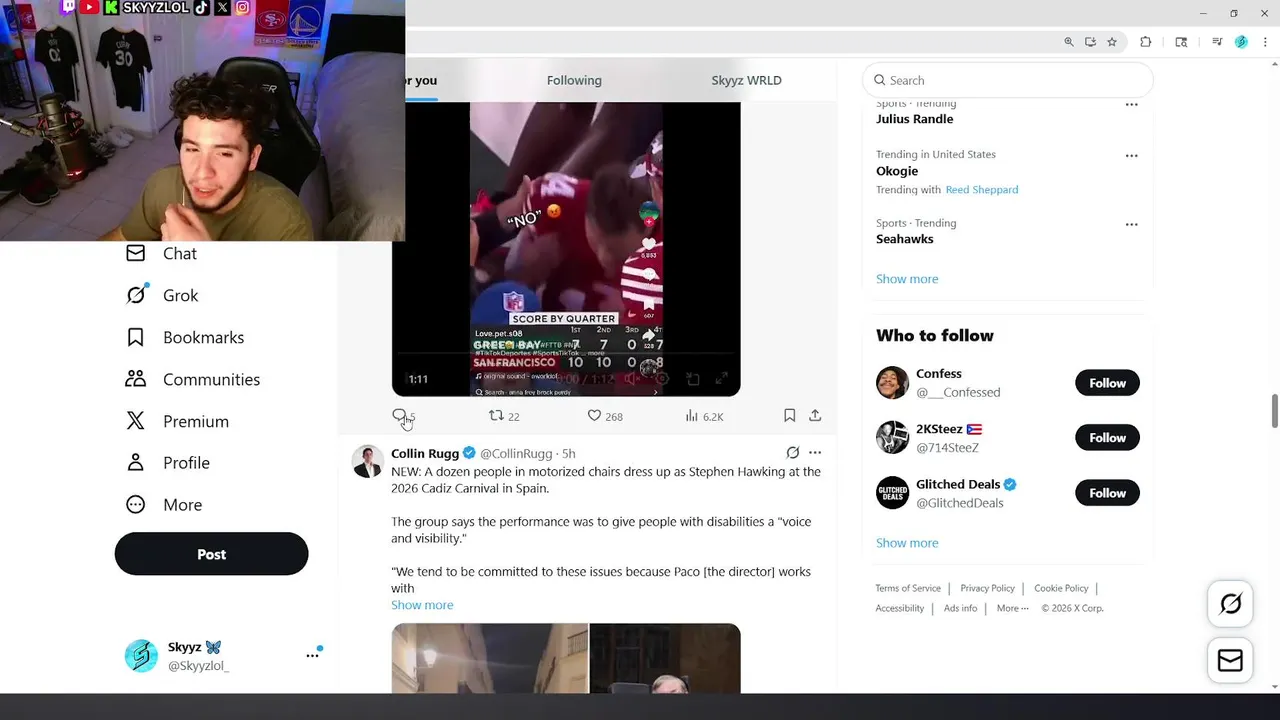This screenshot has width=1280, height=720.
Task: Open Collin Rugg's profile name link
Action: 425,454
